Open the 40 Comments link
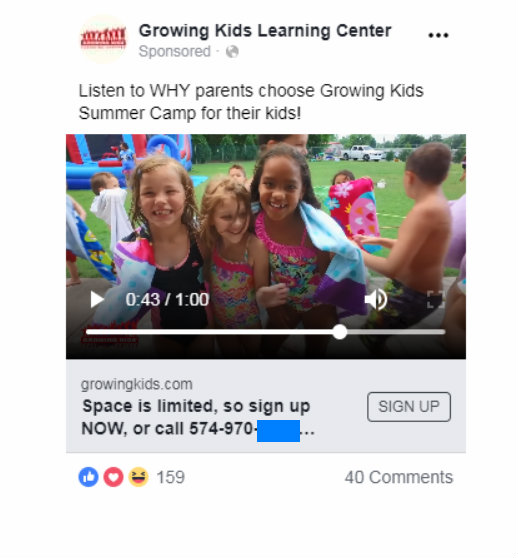The width and height of the screenshot is (518, 558). (x=399, y=477)
